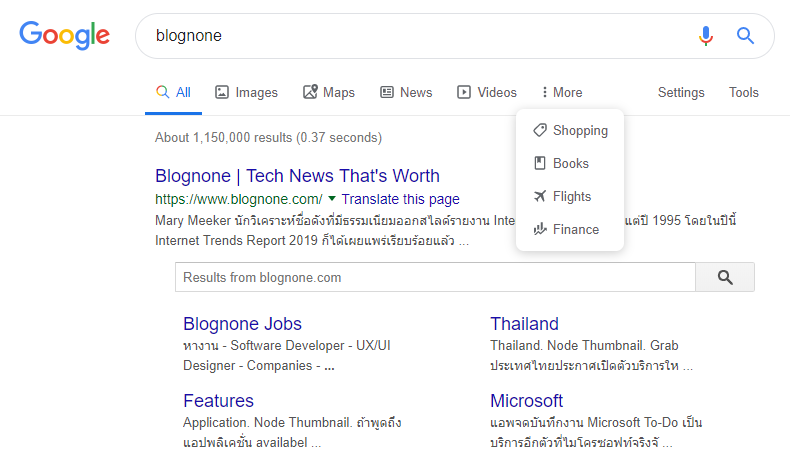Image resolution: width=790 pixels, height=464 pixels.
Task: Click the Images tab picture icon
Action: point(222,92)
